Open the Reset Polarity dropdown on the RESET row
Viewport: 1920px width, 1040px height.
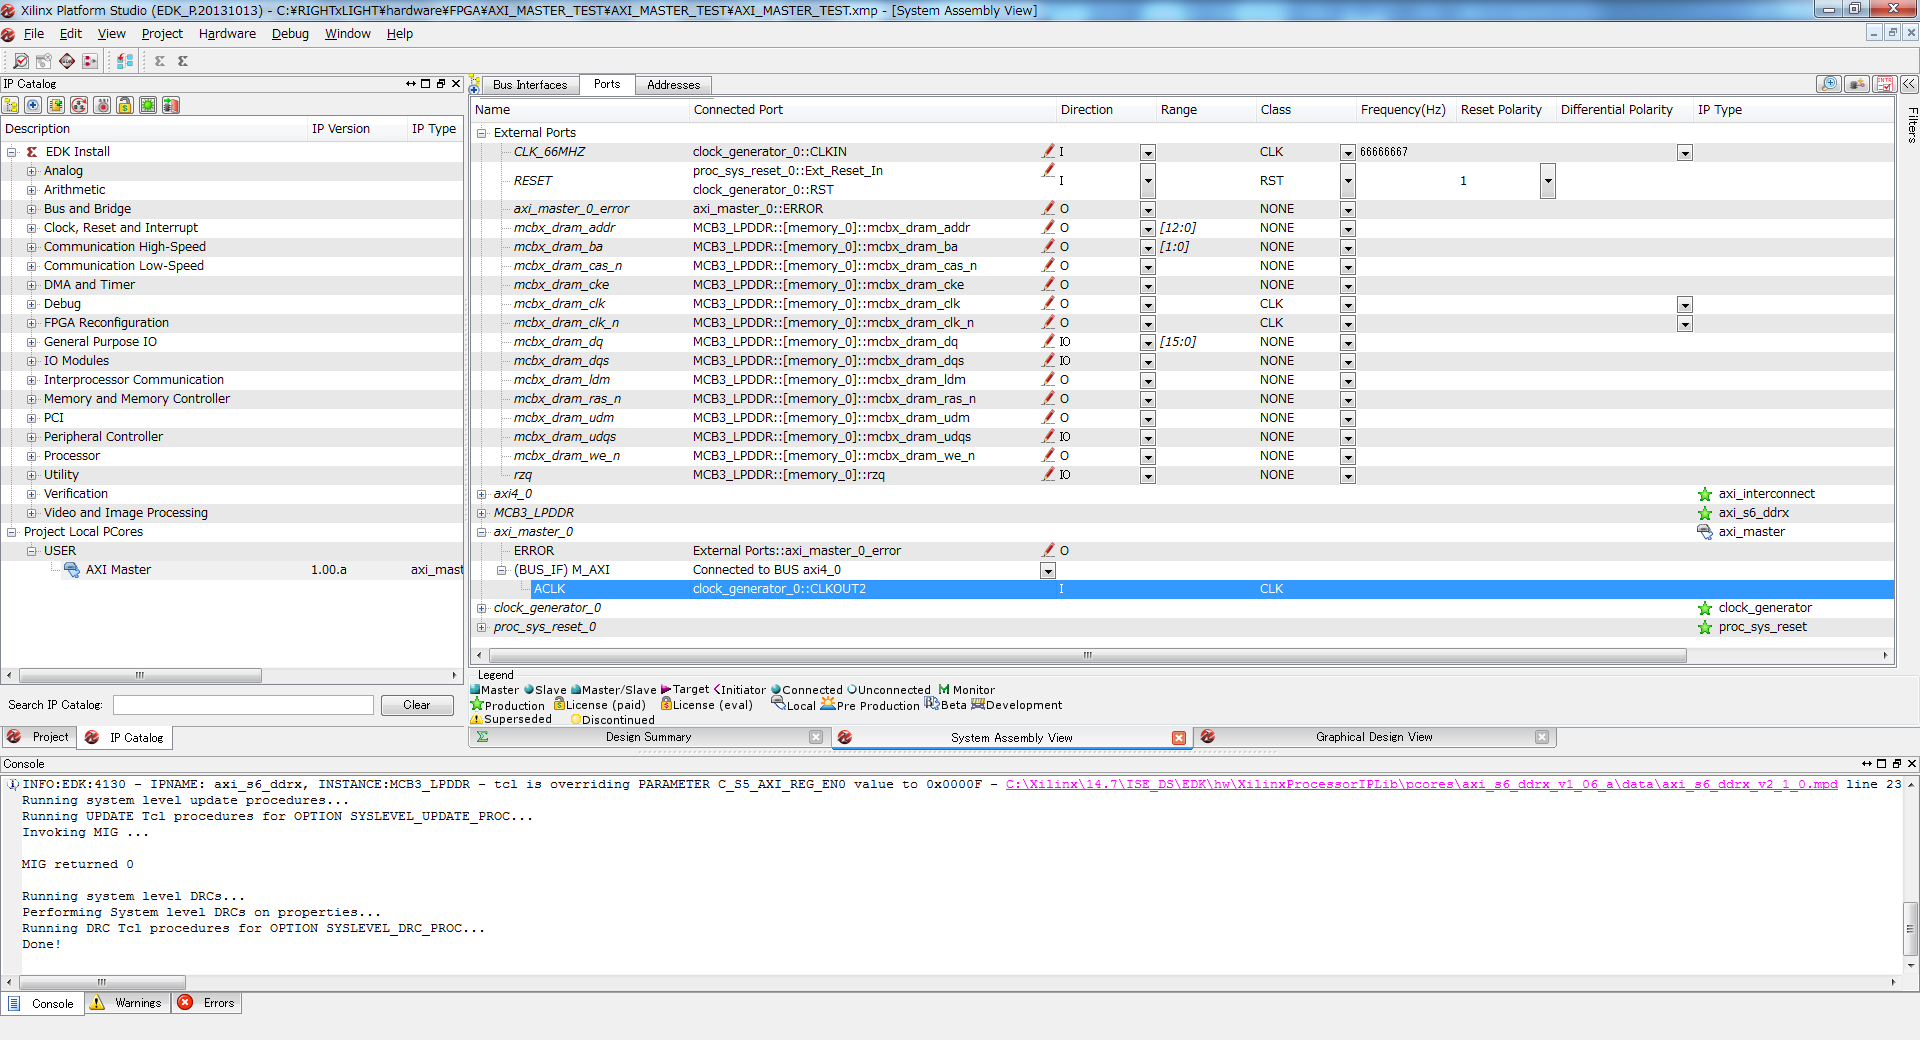(x=1548, y=181)
